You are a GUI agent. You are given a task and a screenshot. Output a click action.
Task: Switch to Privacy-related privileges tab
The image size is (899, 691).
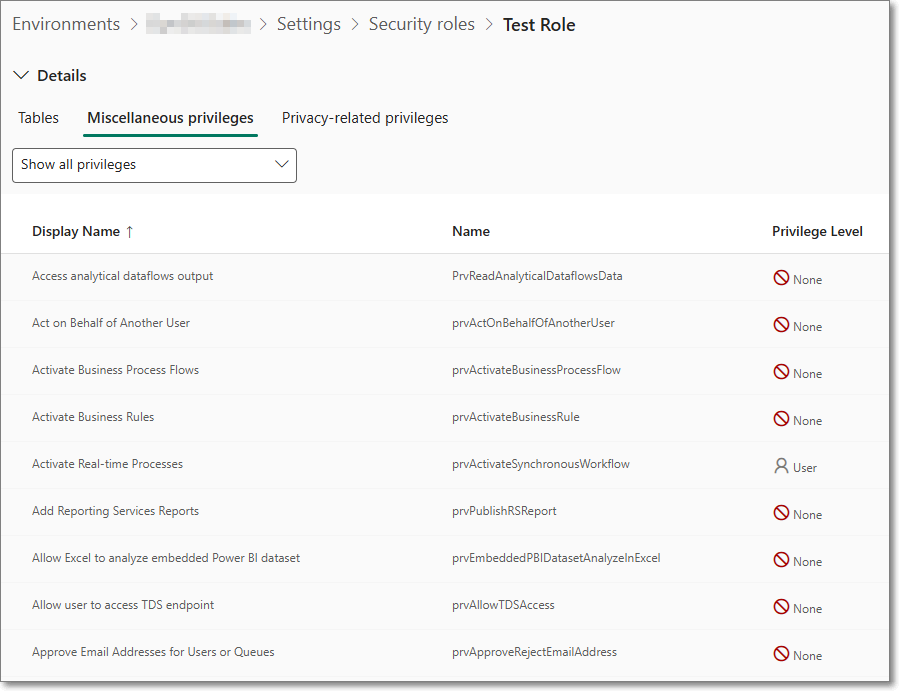365,118
